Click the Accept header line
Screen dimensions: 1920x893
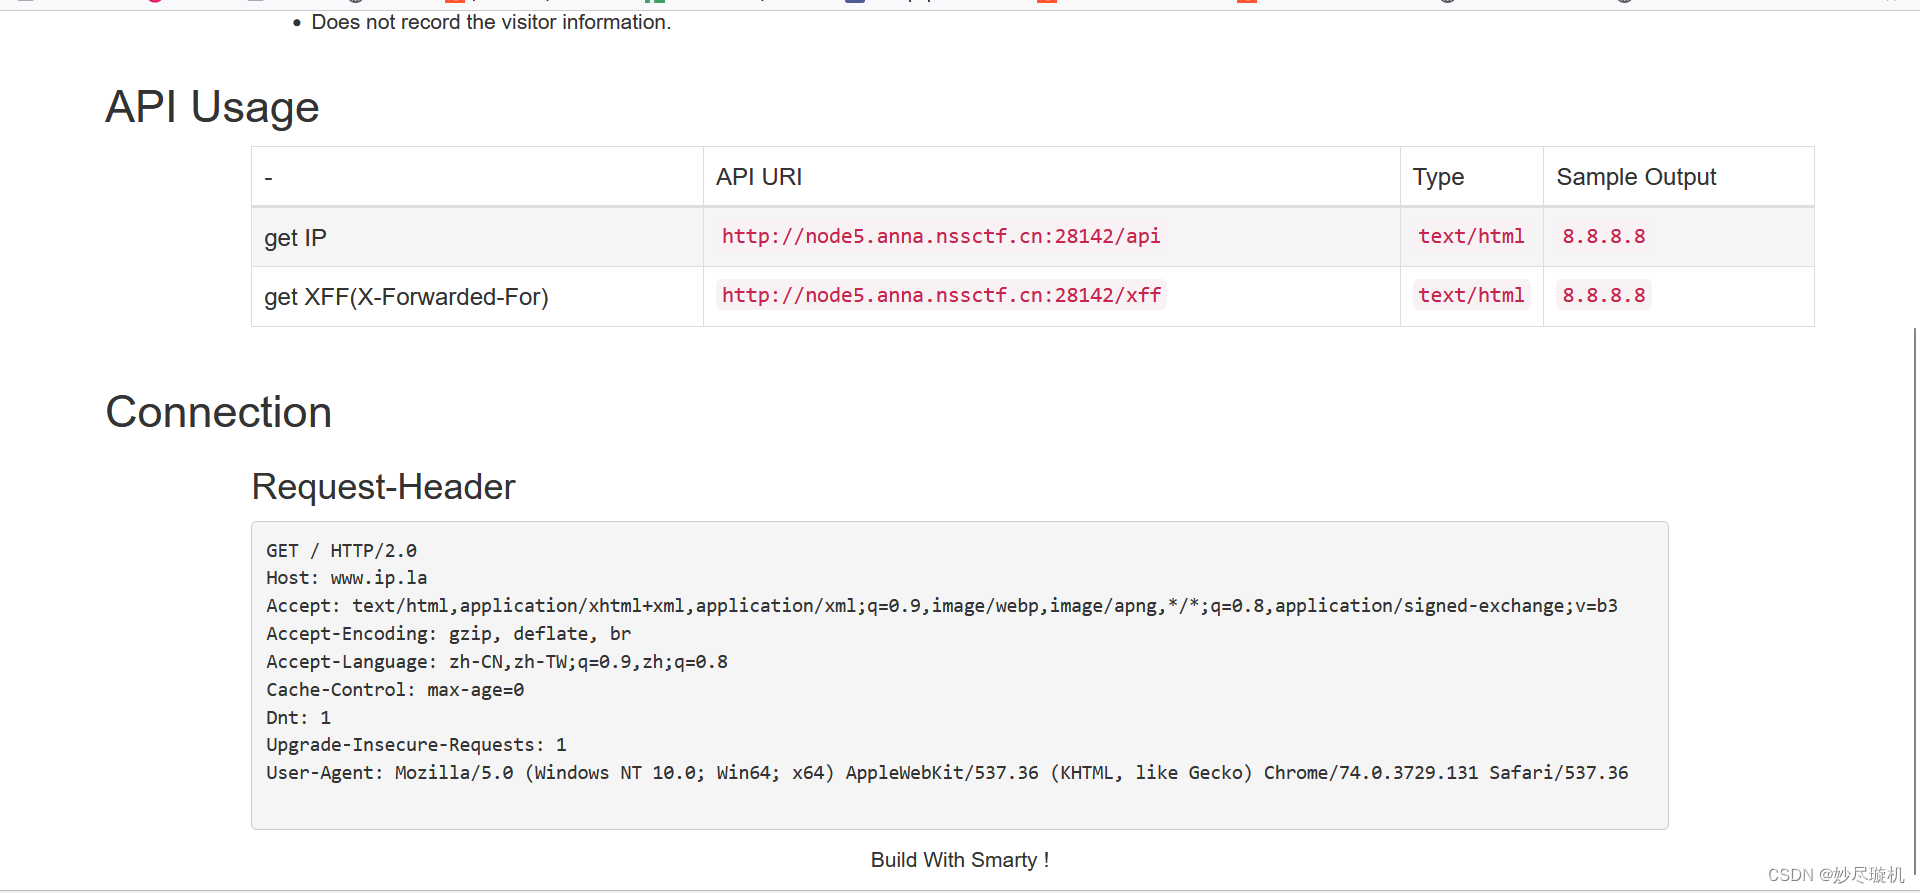click(x=941, y=606)
